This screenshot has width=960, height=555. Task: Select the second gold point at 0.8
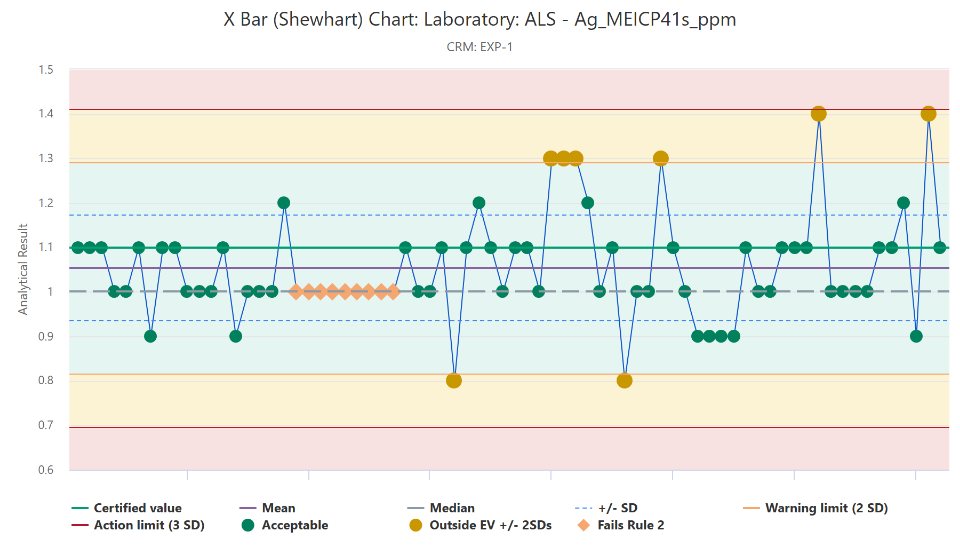tap(624, 380)
